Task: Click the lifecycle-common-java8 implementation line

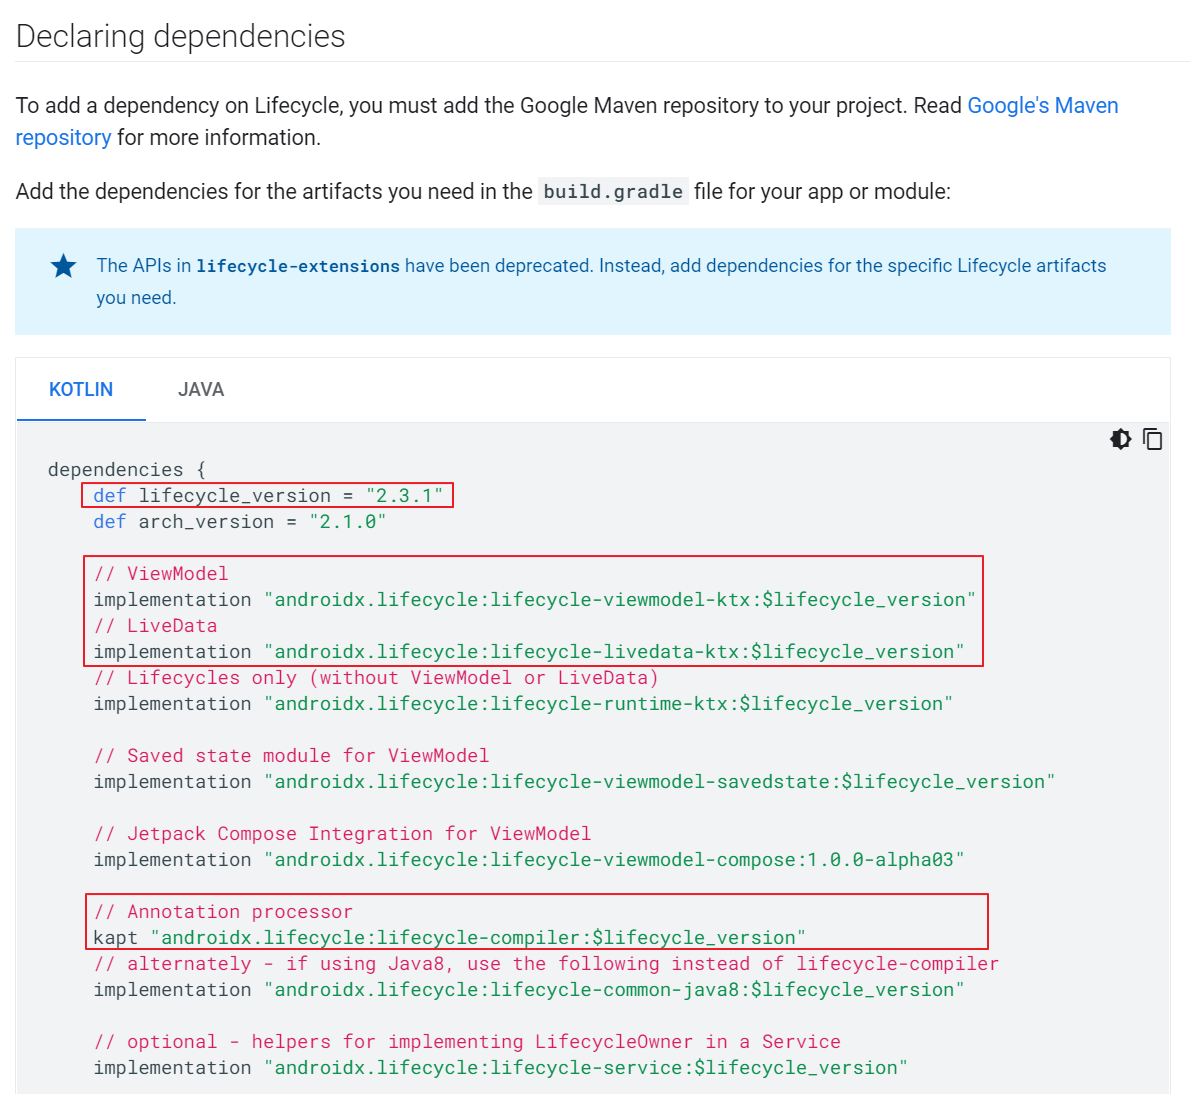Action: 528,990
